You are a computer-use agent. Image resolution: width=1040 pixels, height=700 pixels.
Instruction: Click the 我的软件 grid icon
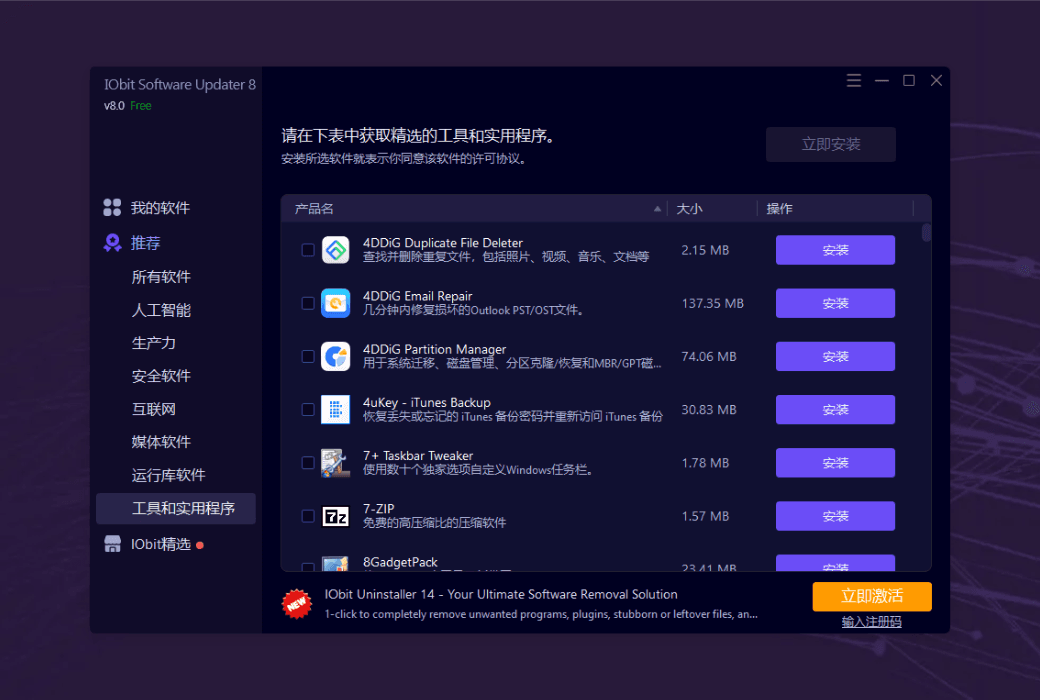tap(112, 208)
